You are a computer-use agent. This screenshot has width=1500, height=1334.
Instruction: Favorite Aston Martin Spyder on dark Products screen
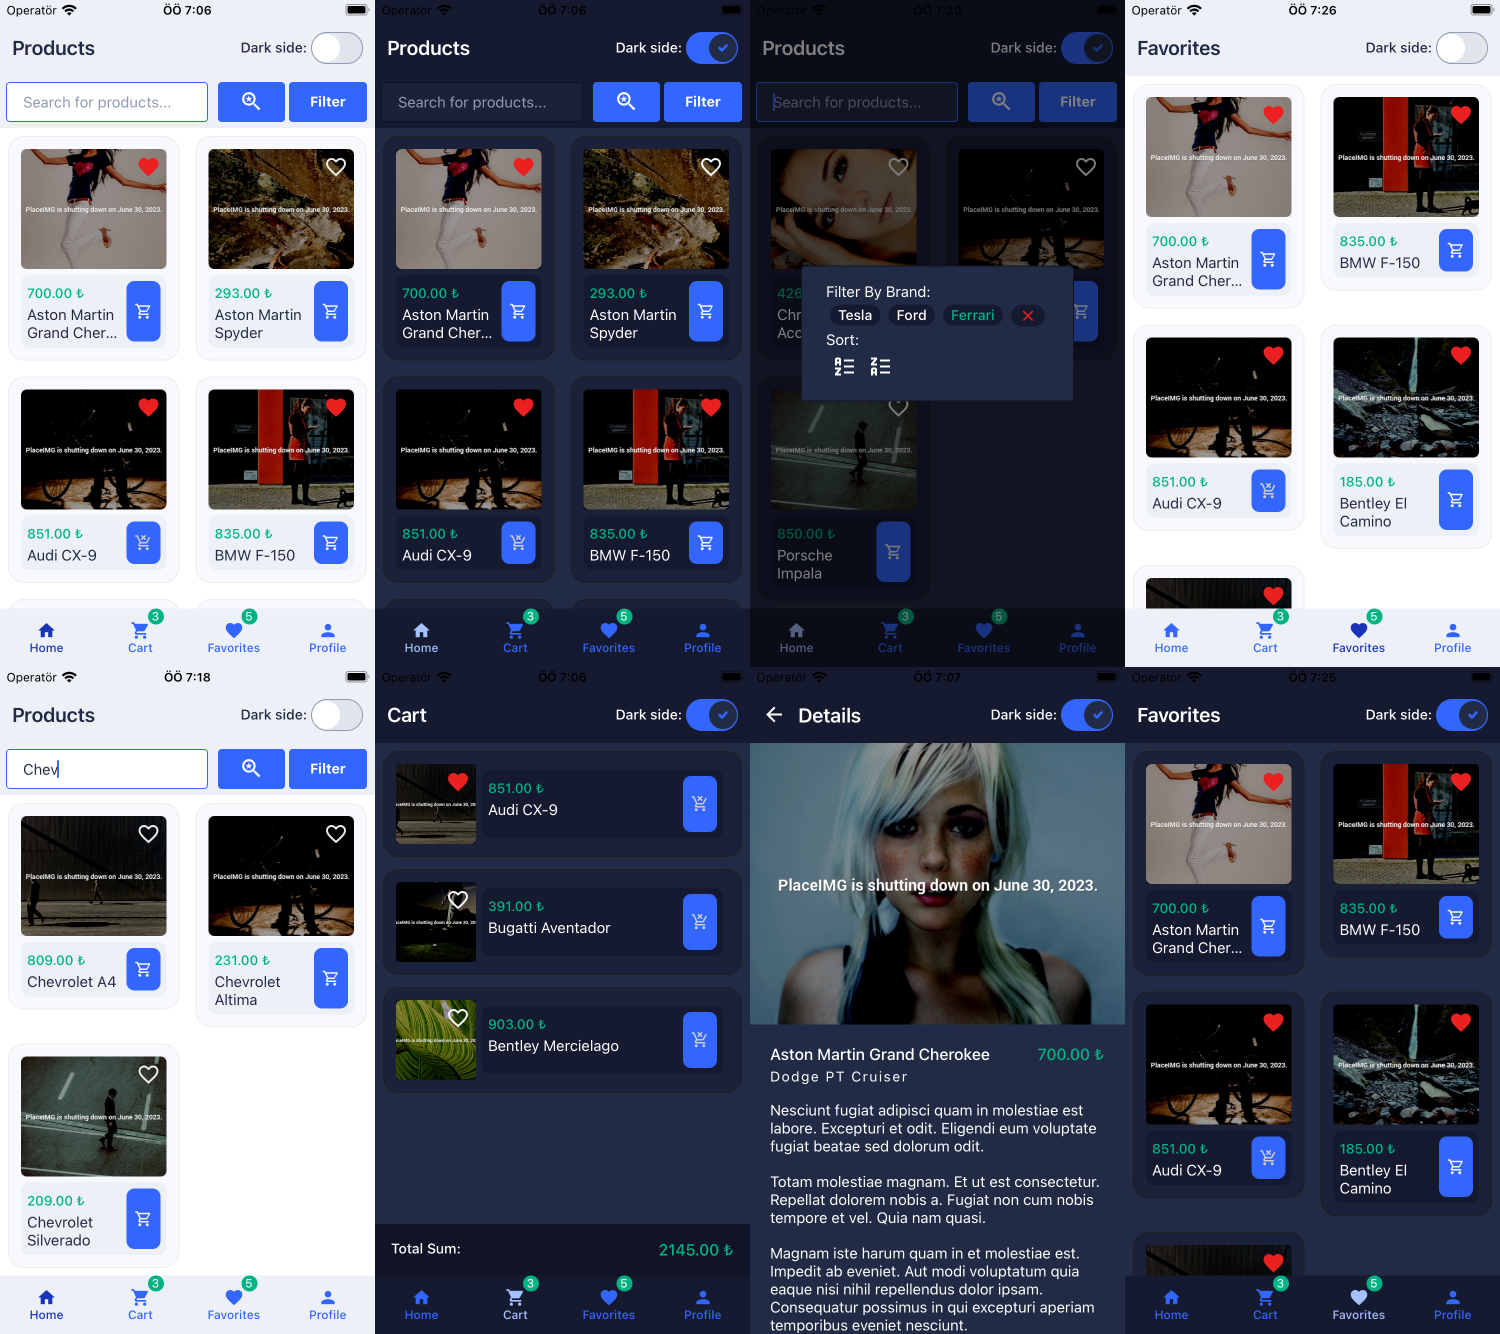(711, 166)
